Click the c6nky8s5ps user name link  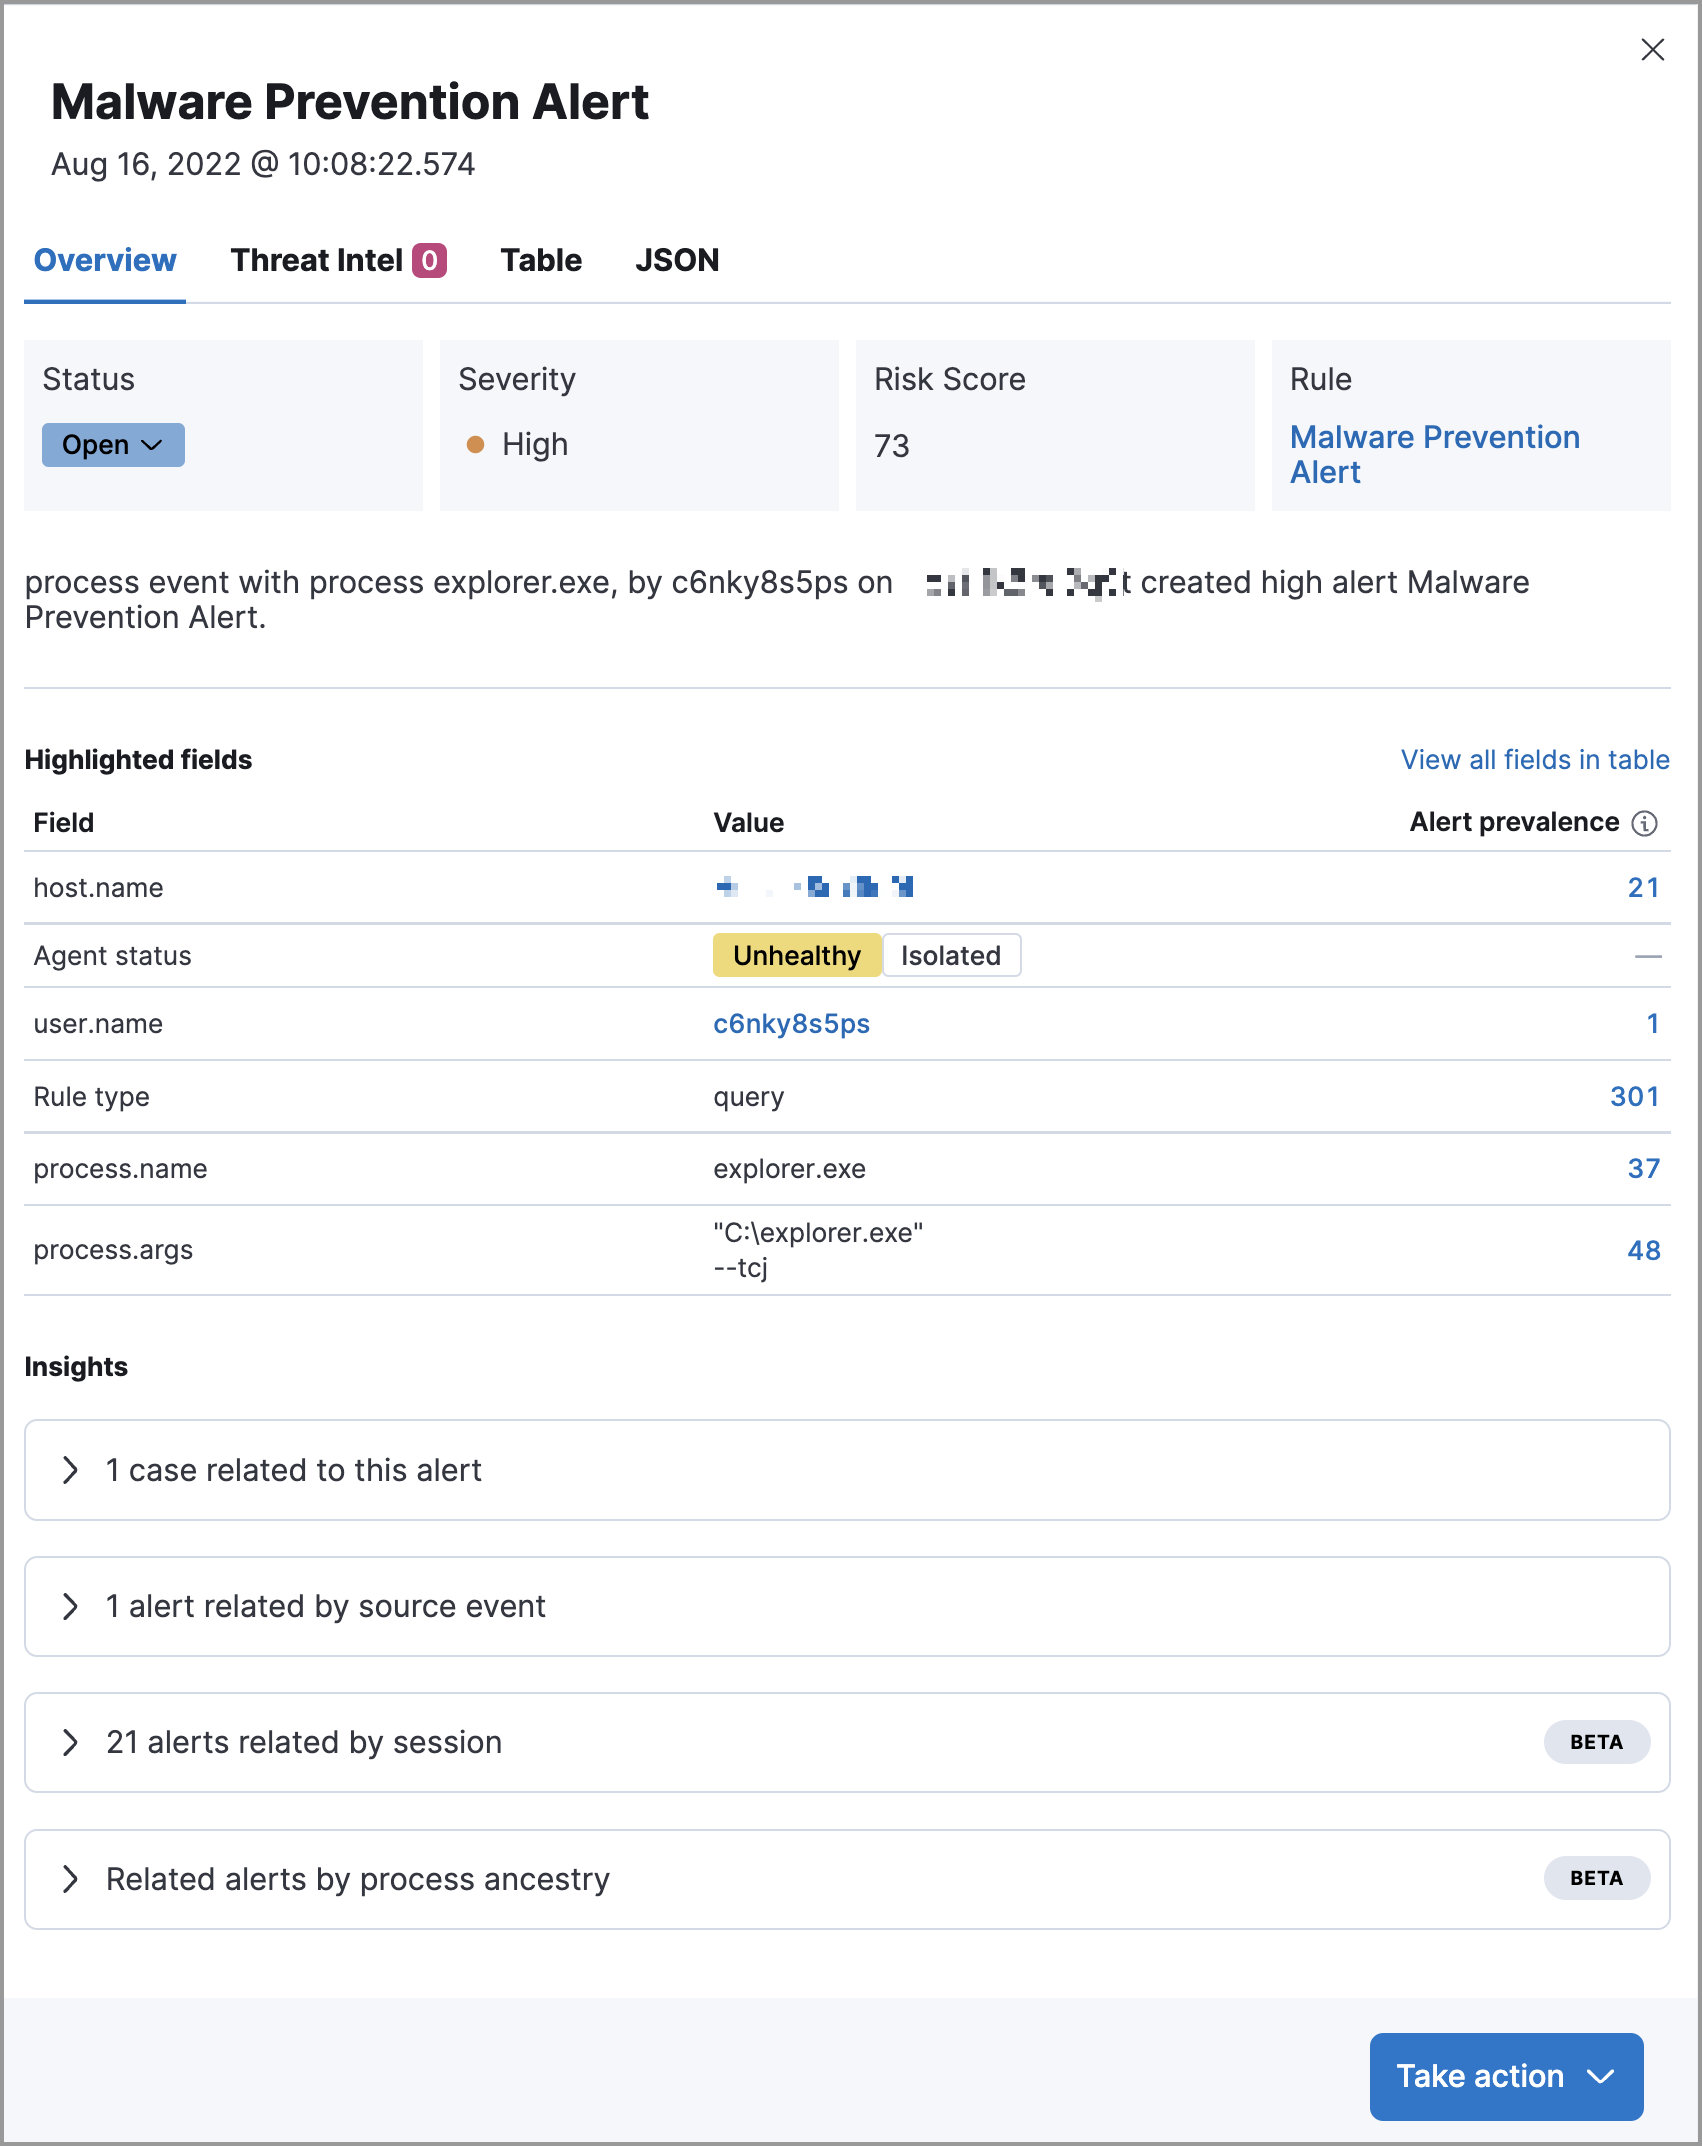[791, 1024]
